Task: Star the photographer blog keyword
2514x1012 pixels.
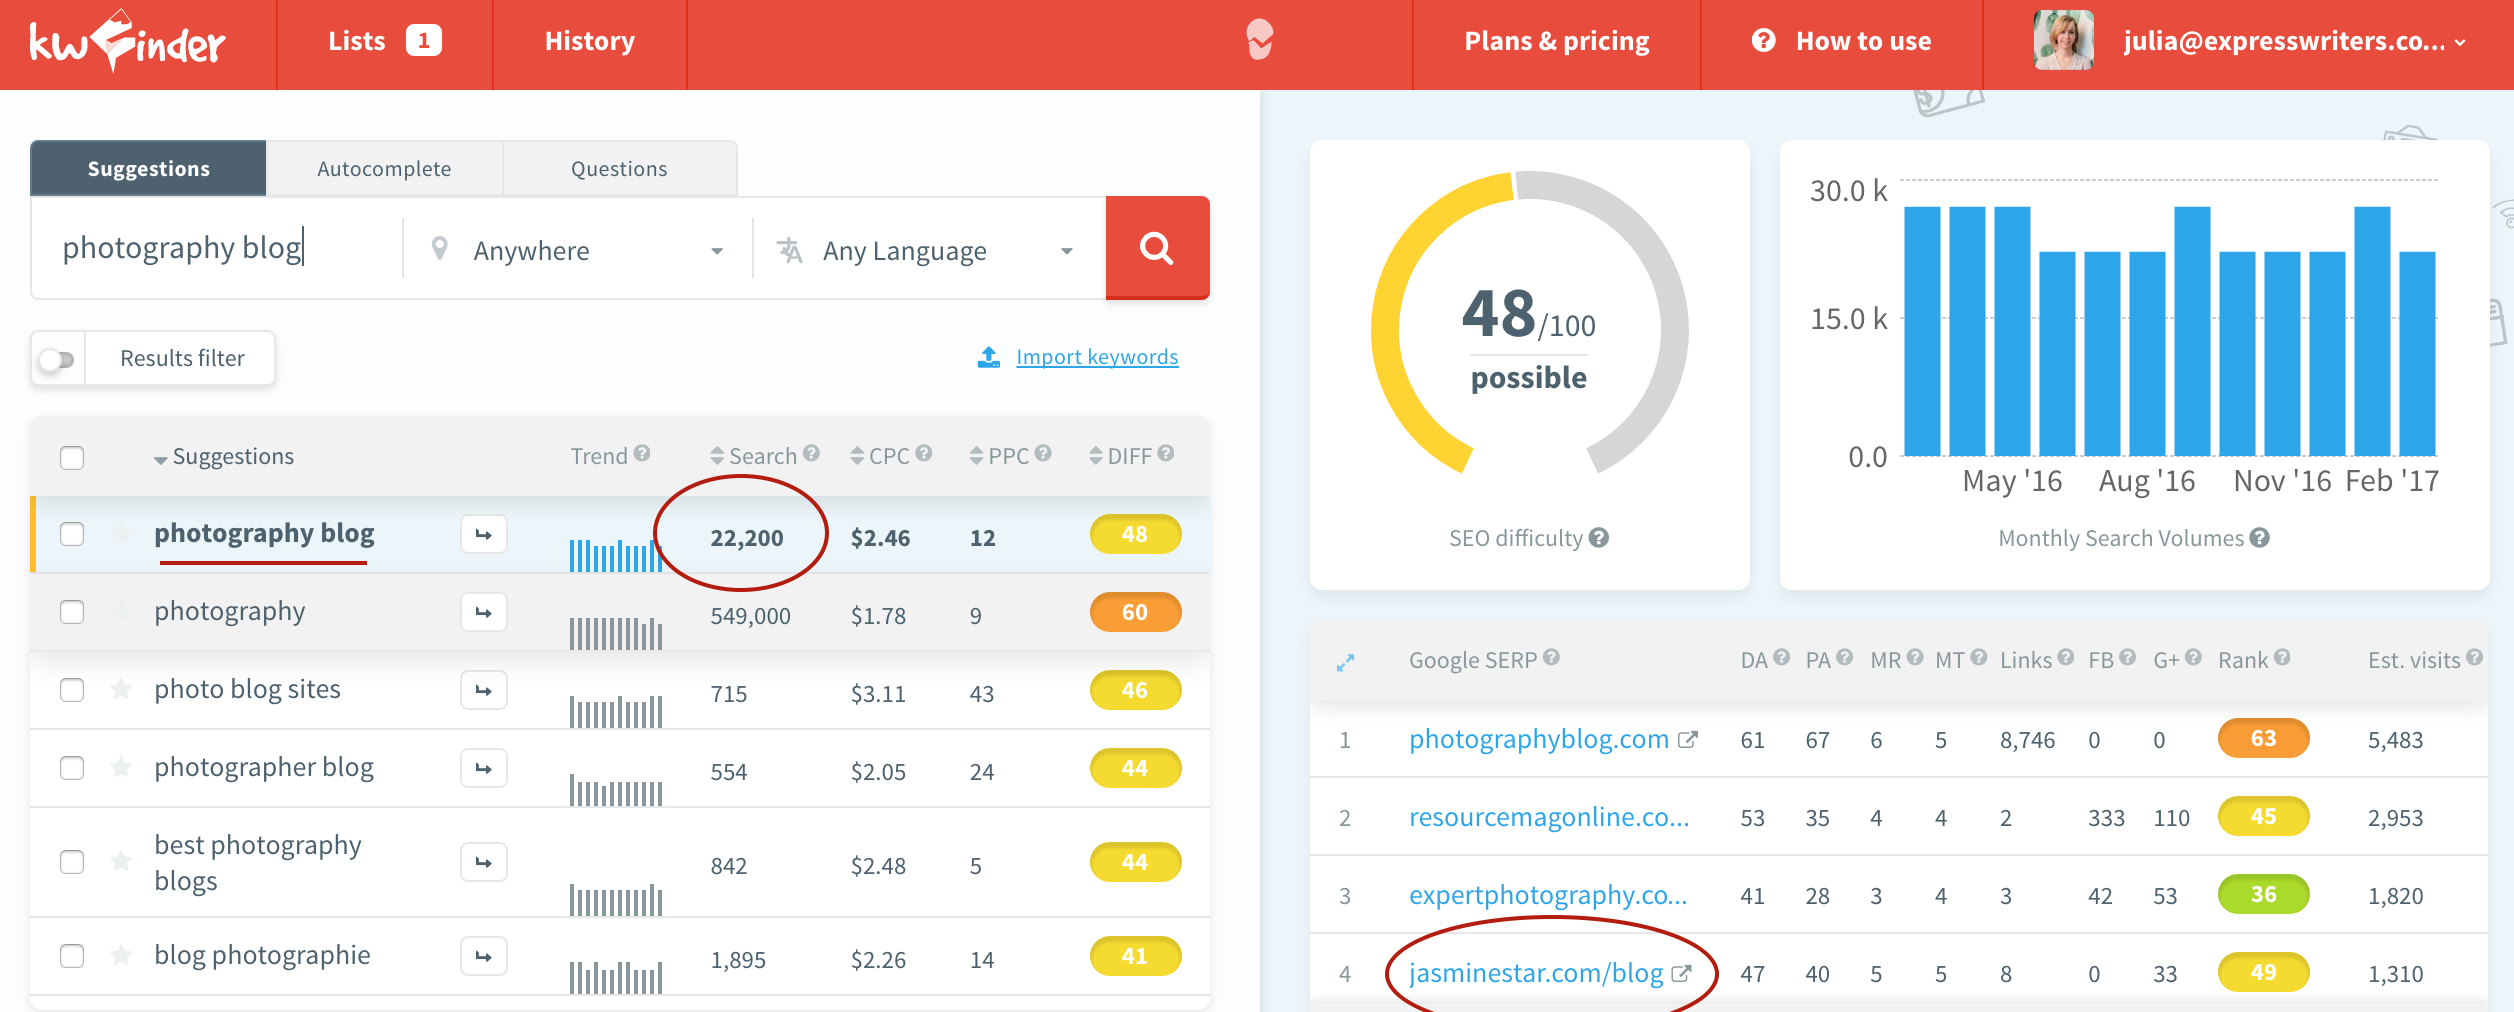Action: [121, 767]
